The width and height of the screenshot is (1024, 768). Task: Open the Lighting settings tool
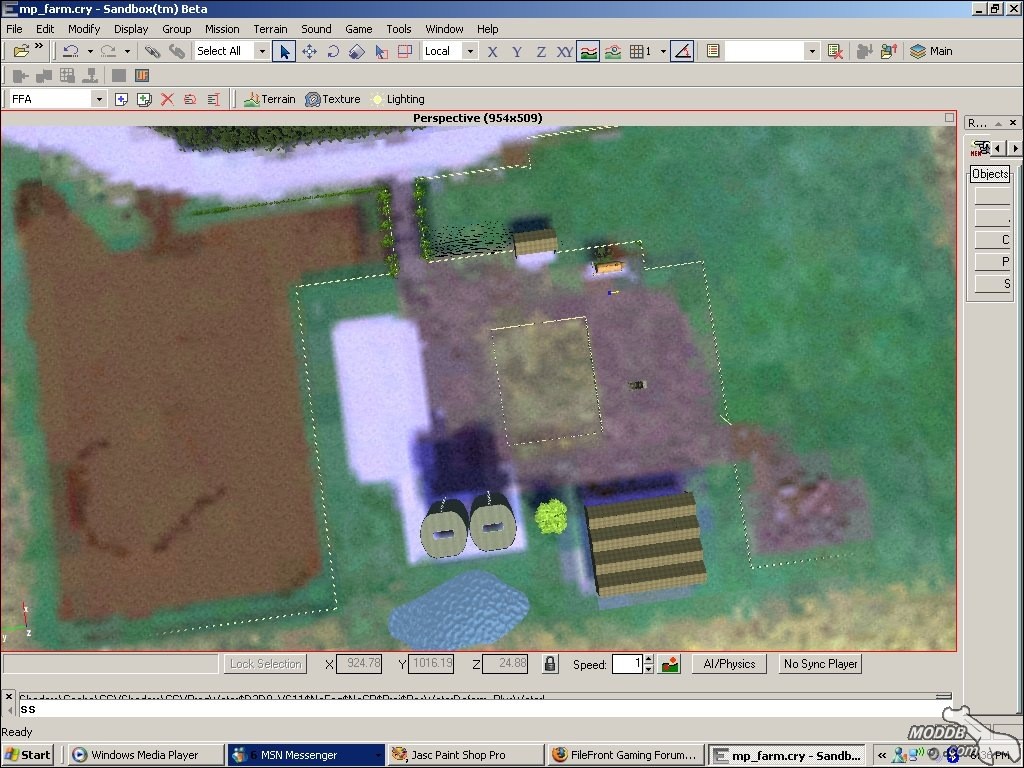pyautogui.click(x=397, y=99)
